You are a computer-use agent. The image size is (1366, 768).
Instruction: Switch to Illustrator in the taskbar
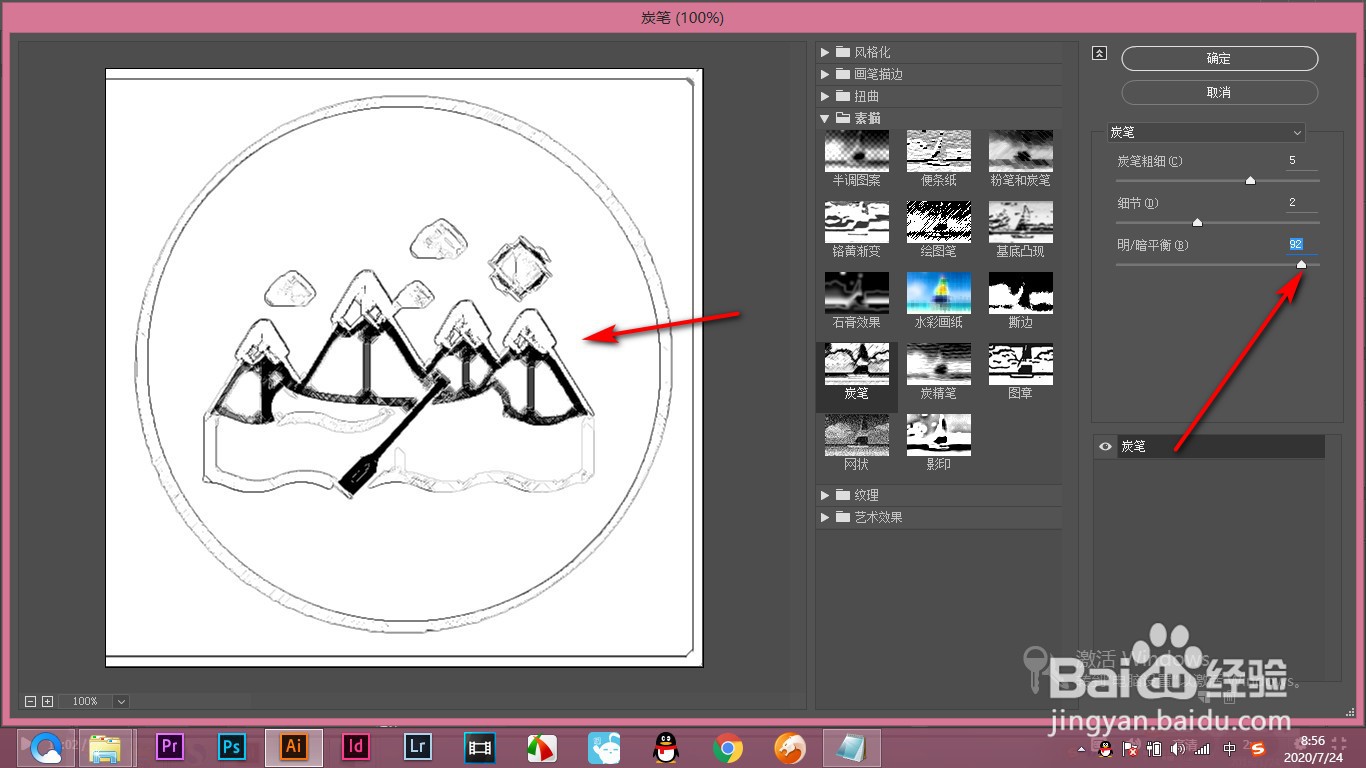pos(294,746)
